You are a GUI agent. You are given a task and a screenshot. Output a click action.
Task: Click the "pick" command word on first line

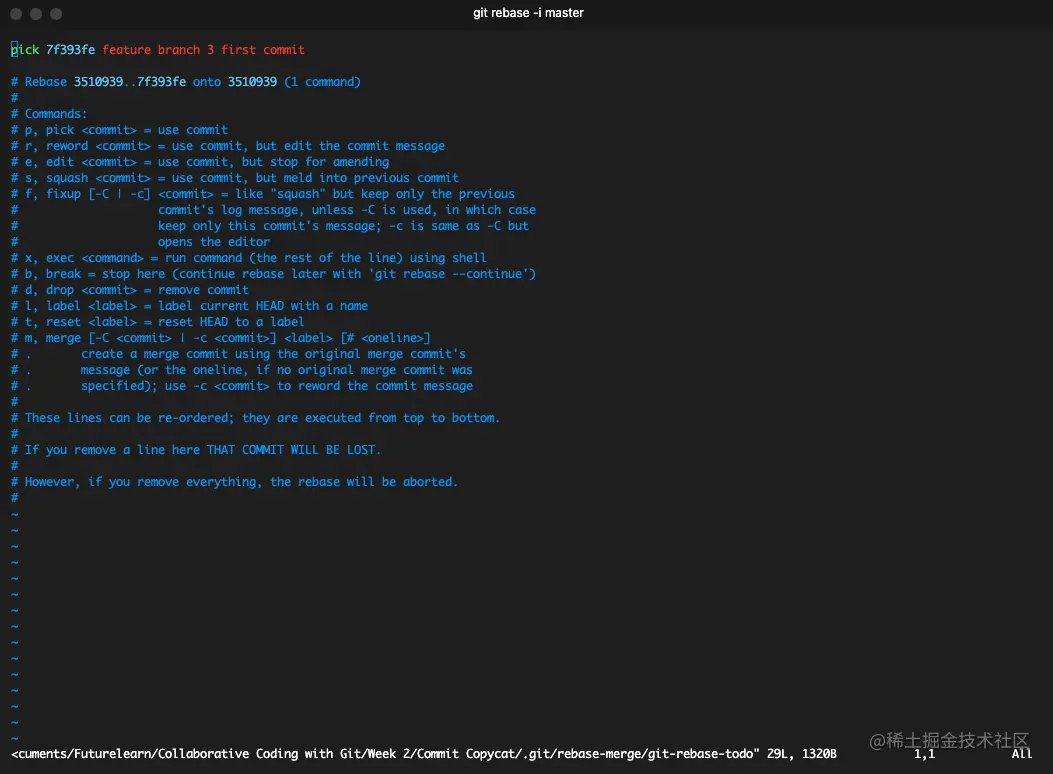26,50
